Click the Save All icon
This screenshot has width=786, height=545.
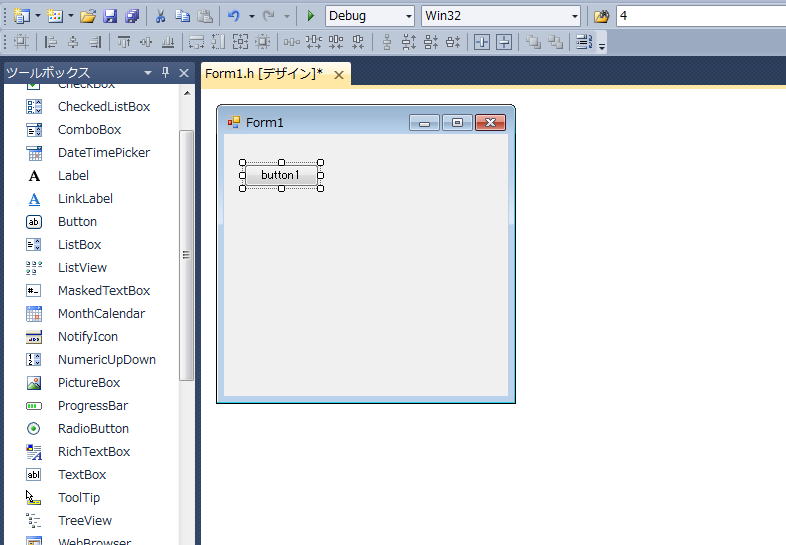coord(131,16)
